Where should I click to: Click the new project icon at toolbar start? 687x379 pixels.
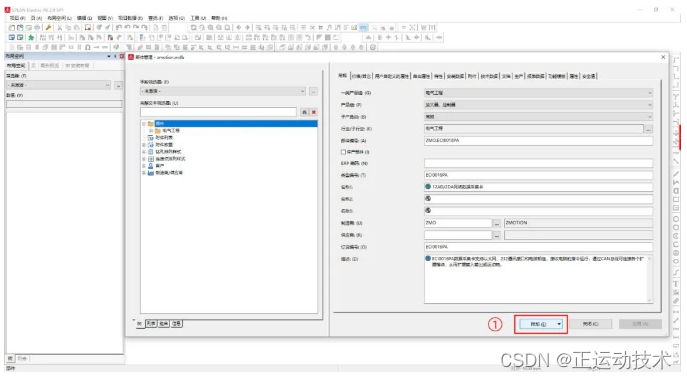(12, 28)
